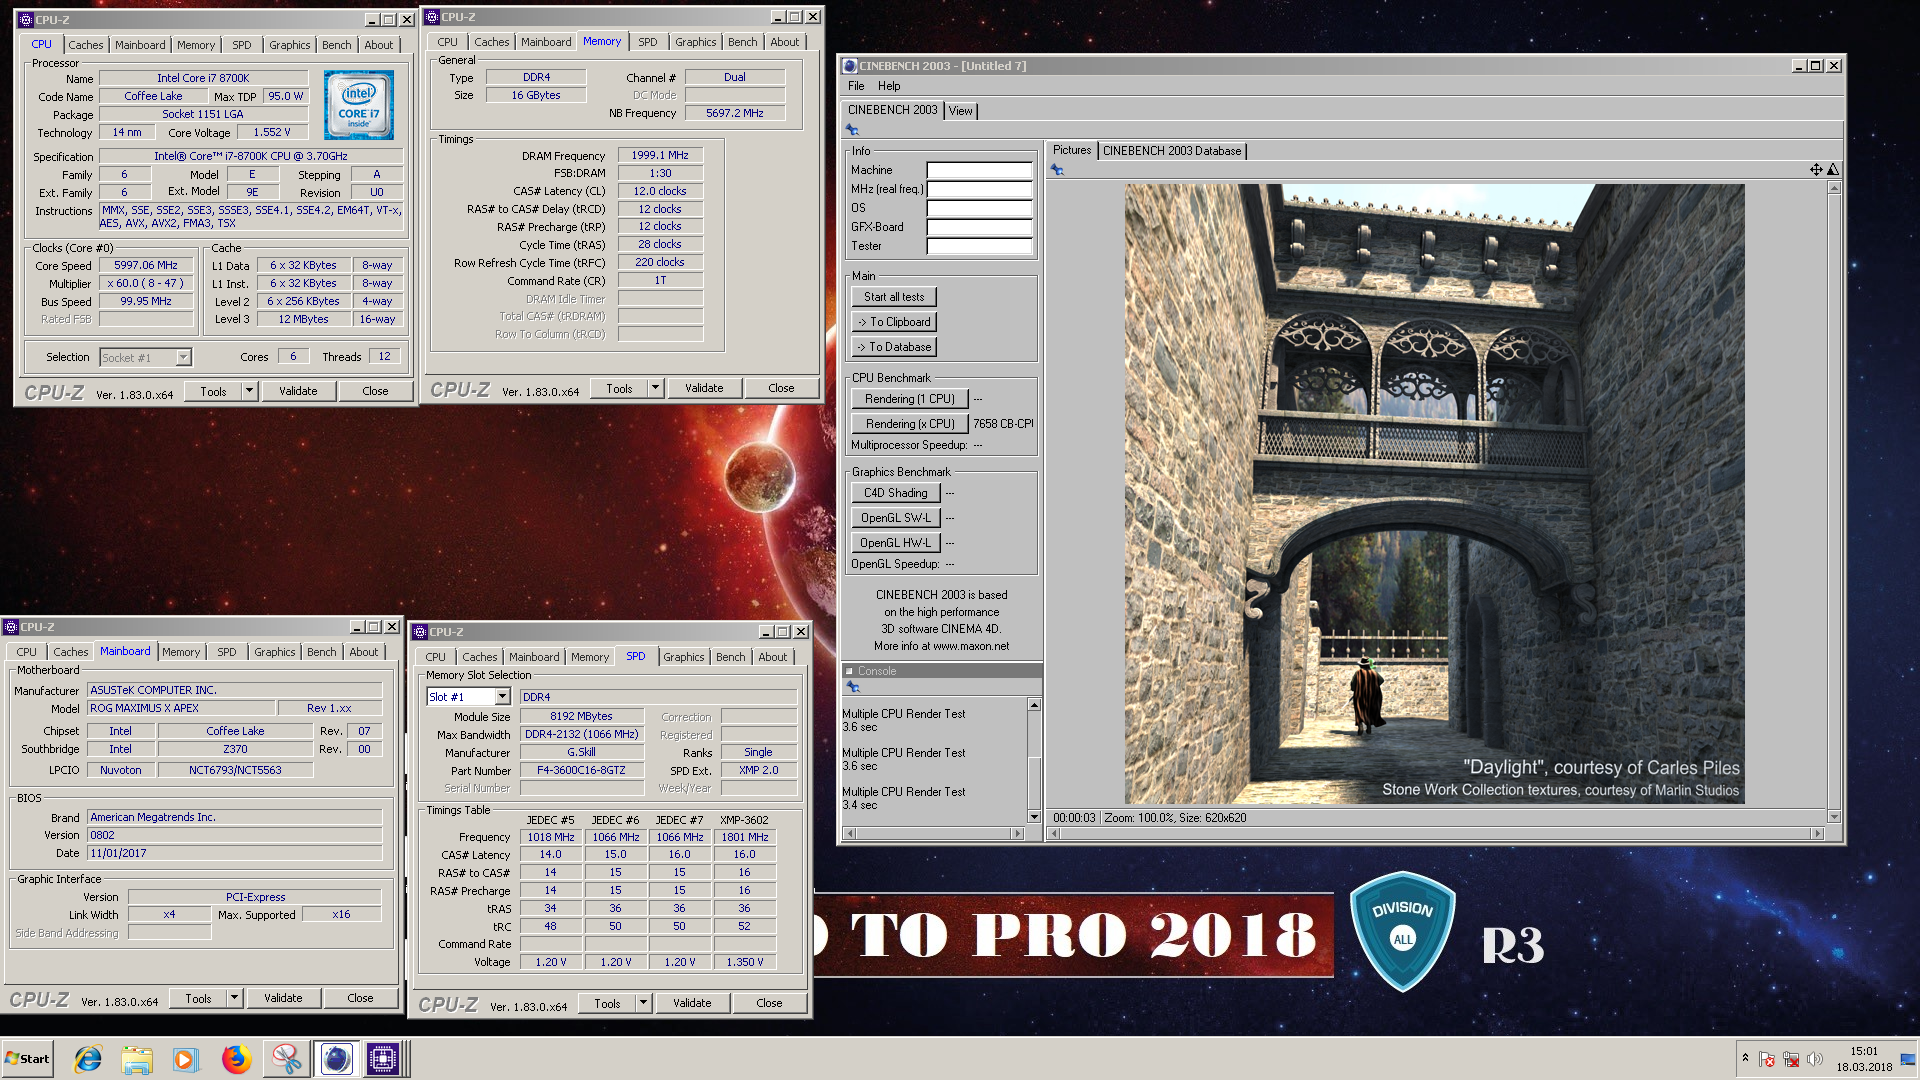Open Tools dropdown arrow in CPU-Z Memory window
Screen dimensions: 1920x1080
(x=655, y=388)
